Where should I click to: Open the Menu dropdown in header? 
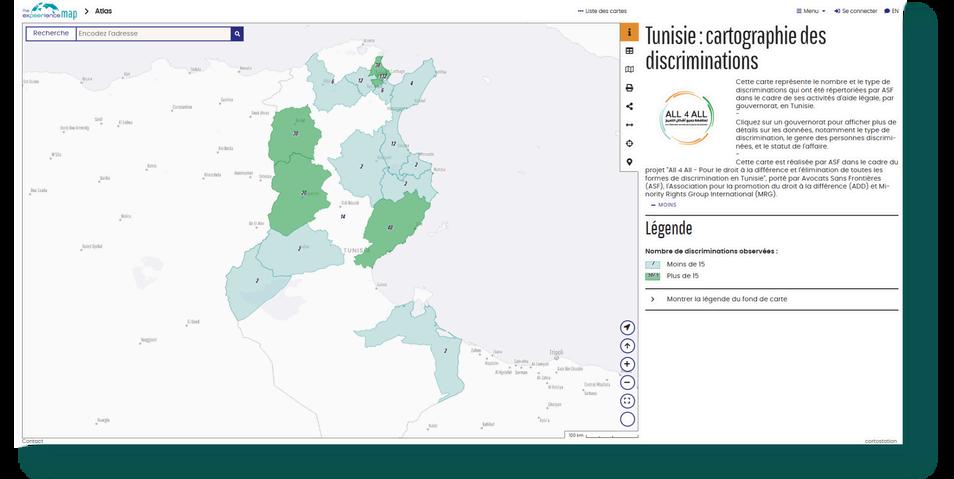(x=811, y=11)
